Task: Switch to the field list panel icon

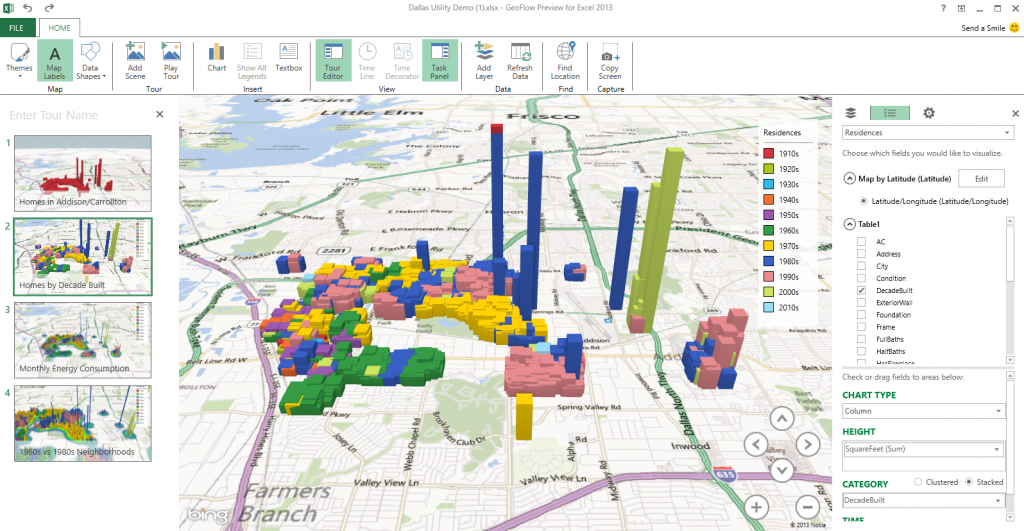Action: 889,113
